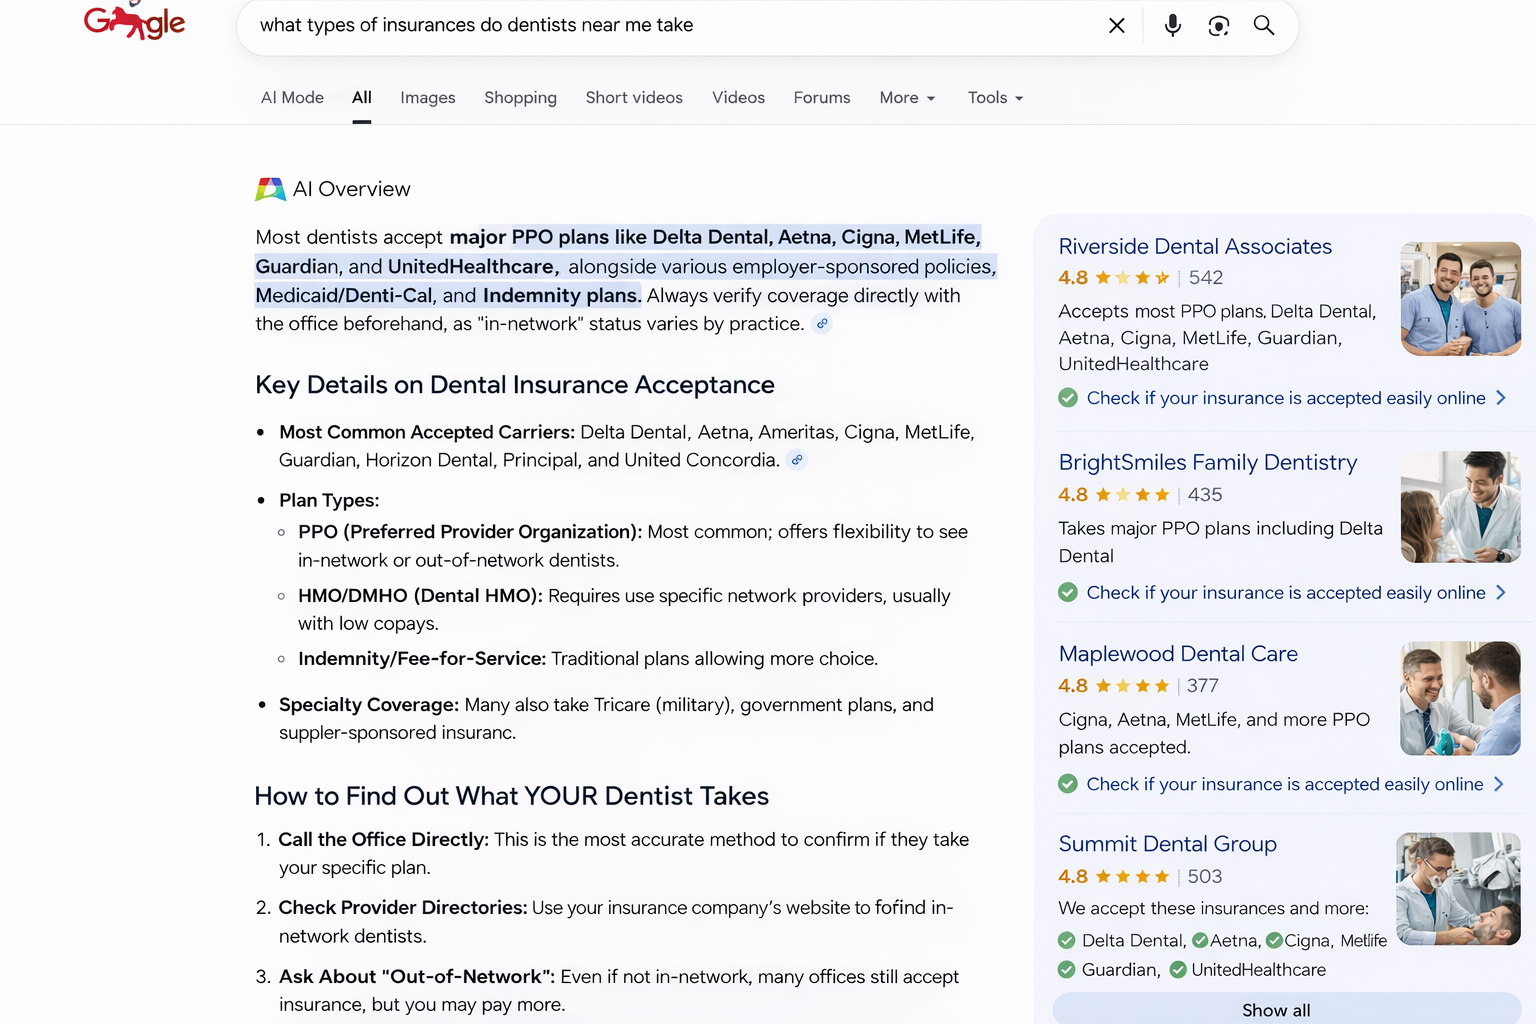The height and width of the screenshot is (1024, 1536).
Task: Clear the search query with the X icon
Action: (1117, 26)
